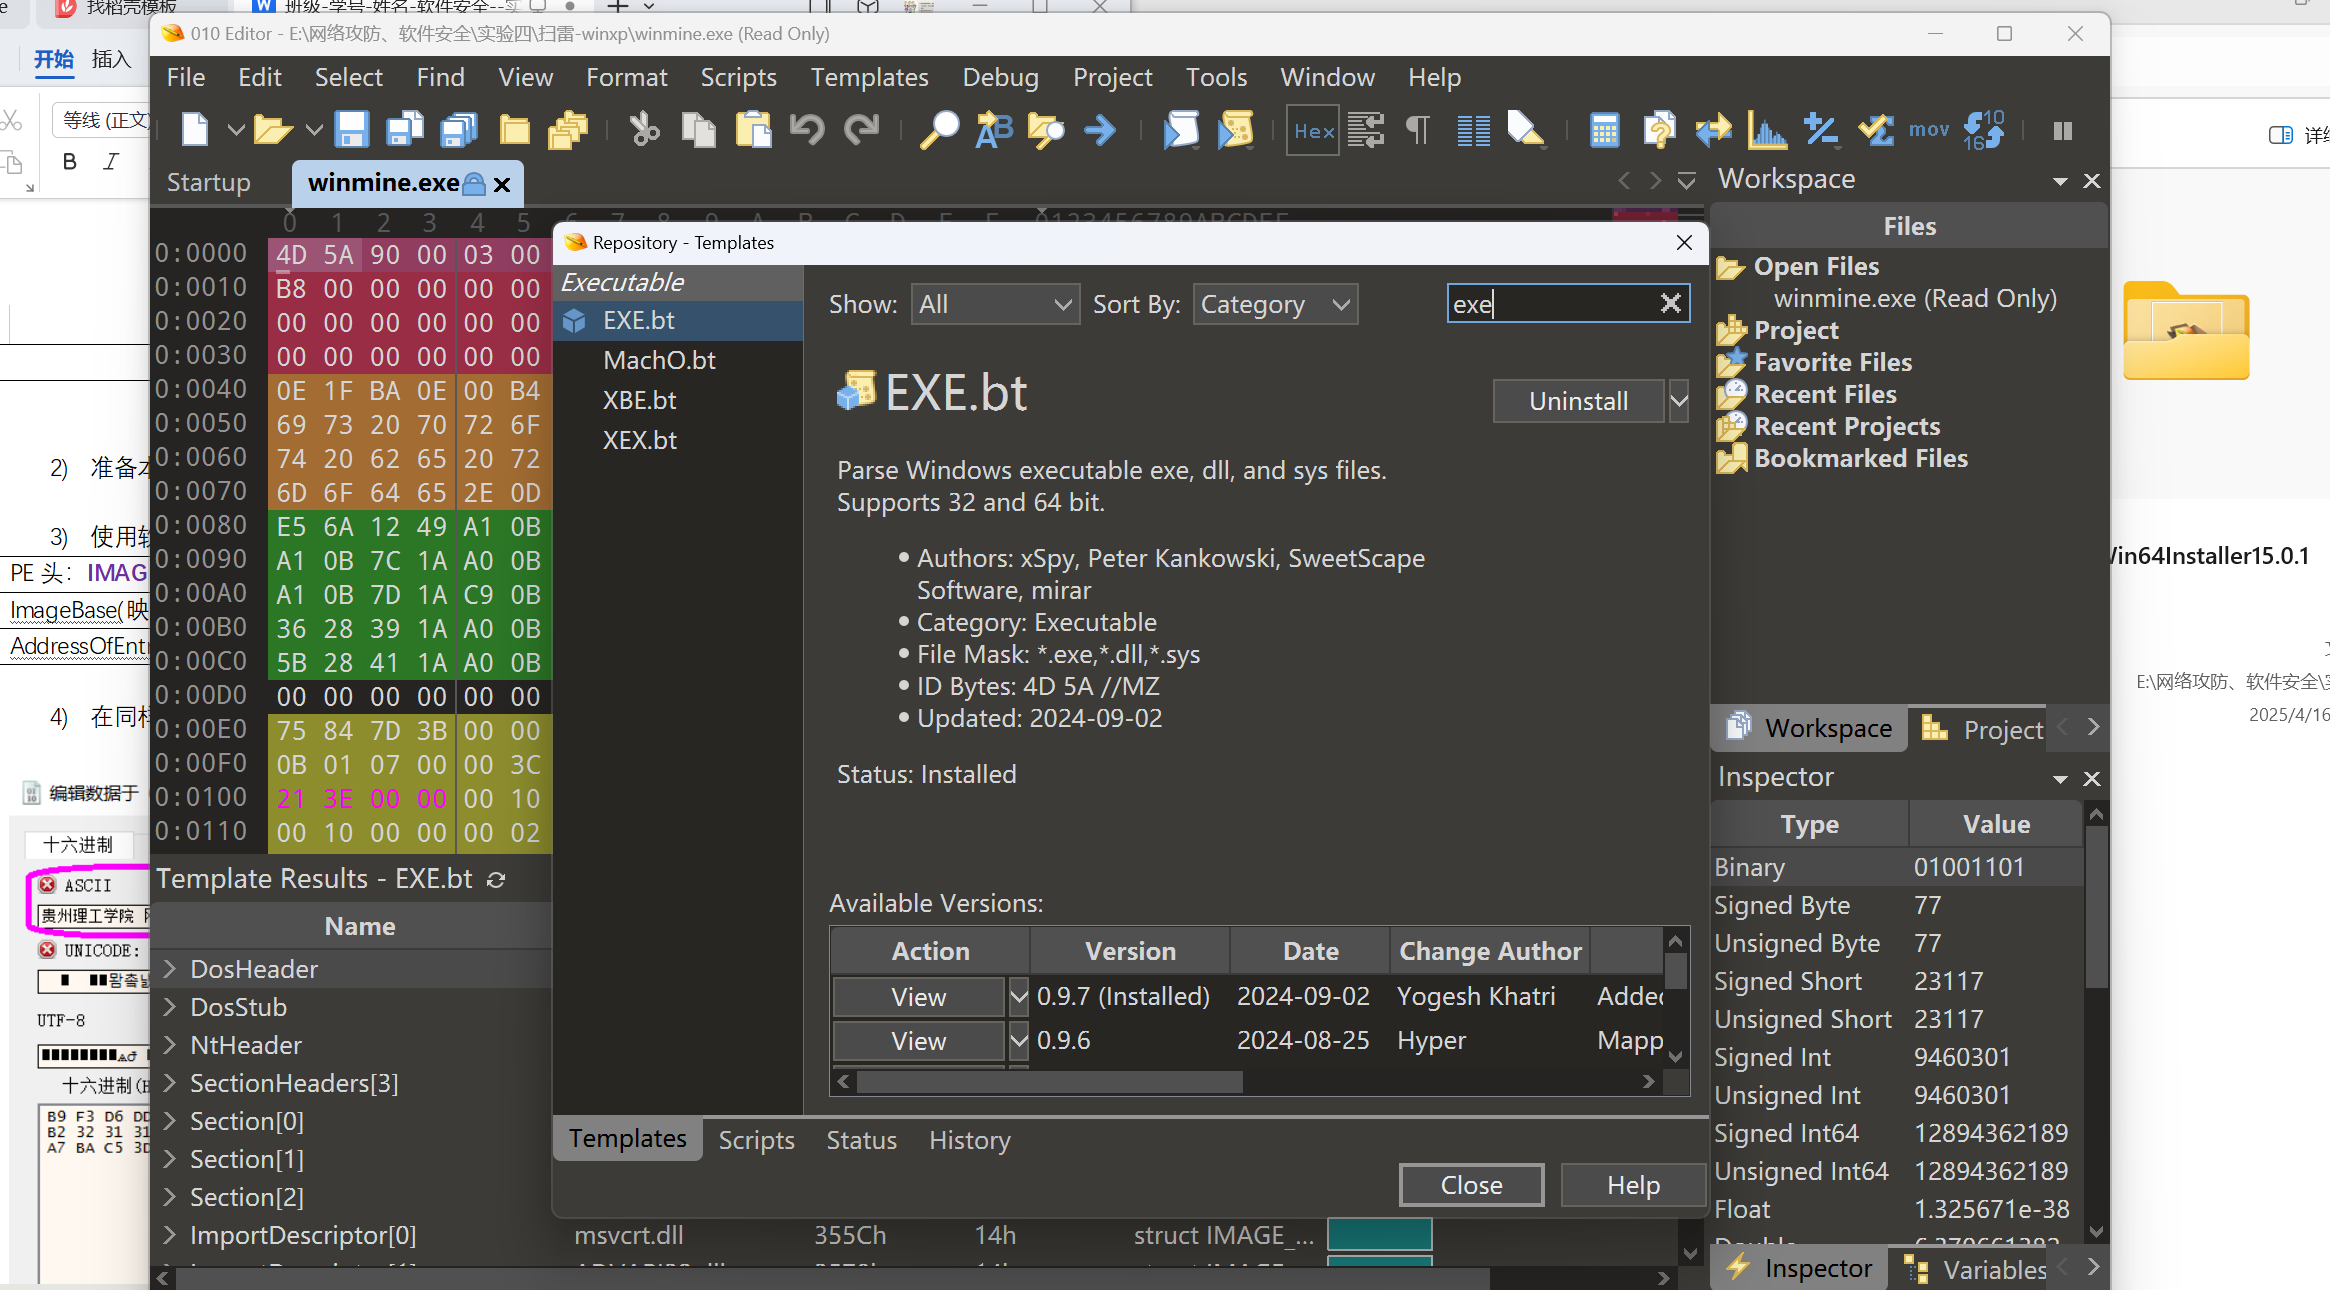This screenshot has width=2330, height=1290.
Task: Expand the NtHeader tree node
Action: 170,1045
